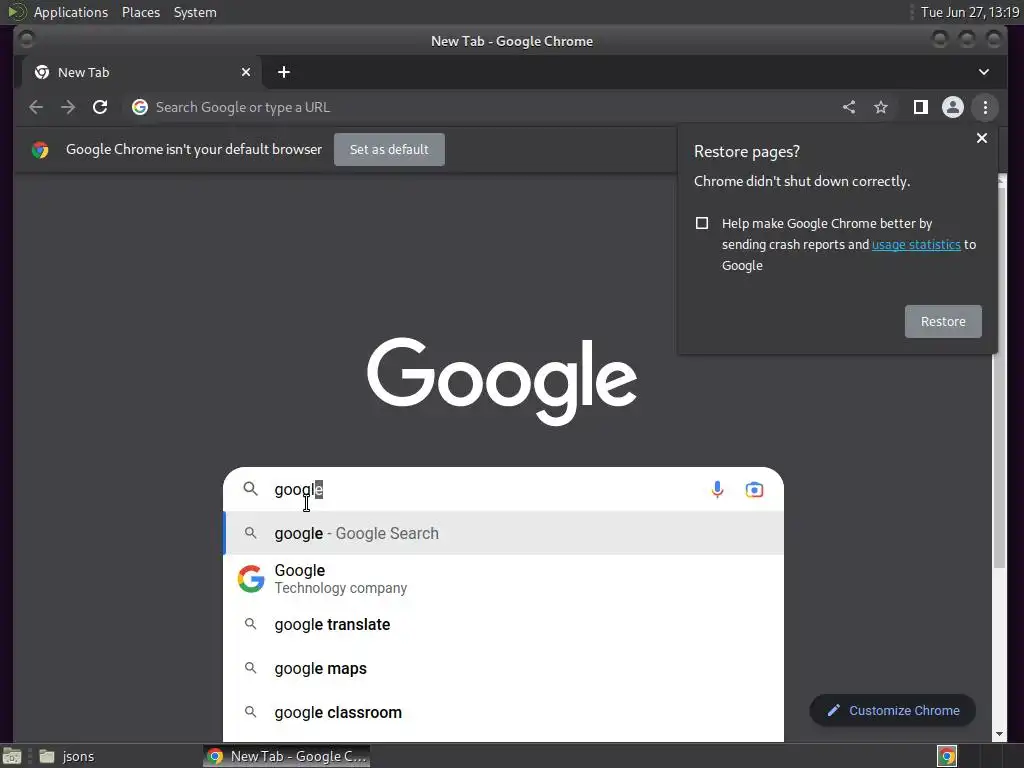Open the side panel icon
Image resolution: width=1024 pixels, height=768 pixels.
pos(921,107)
